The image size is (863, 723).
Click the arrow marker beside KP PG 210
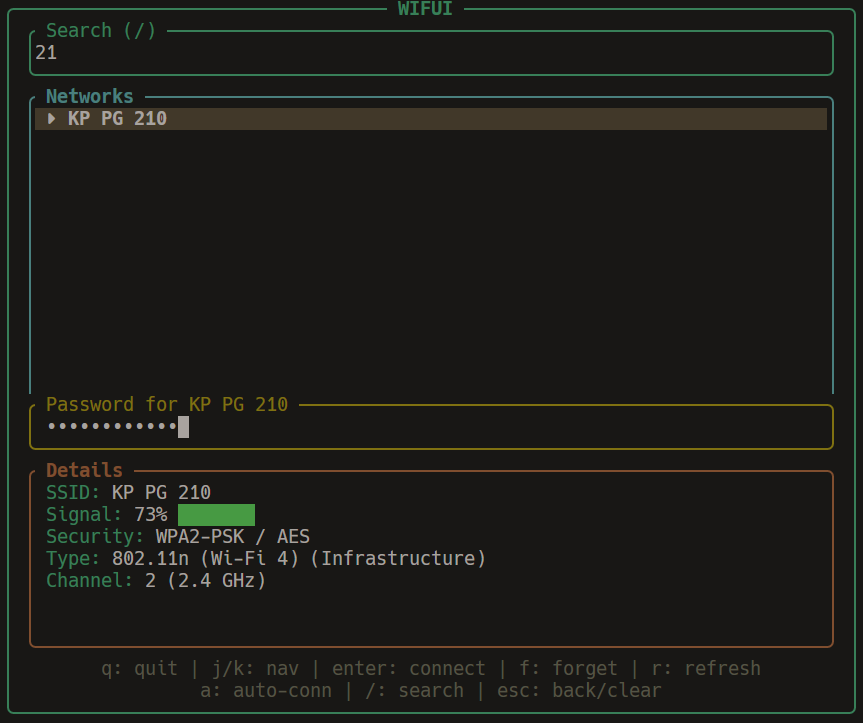pos(52,119)
